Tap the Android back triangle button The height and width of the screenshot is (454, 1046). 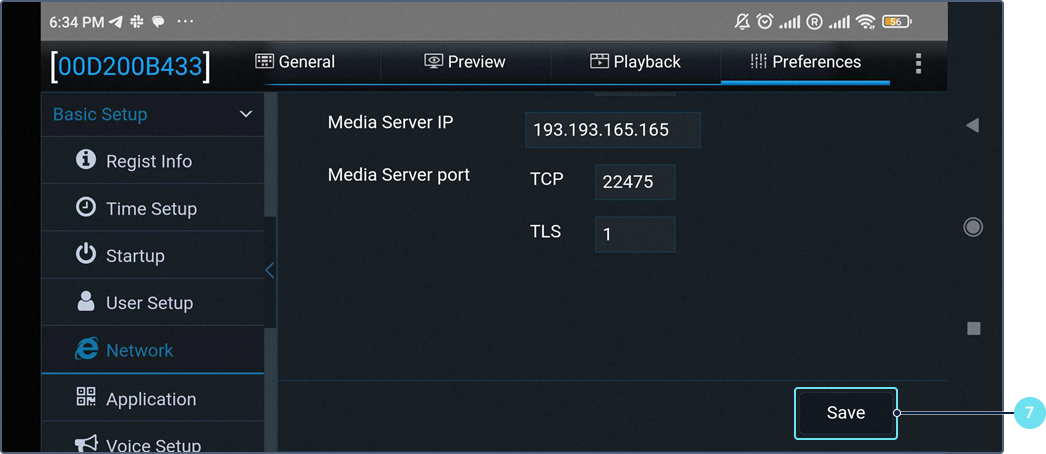point(971,125)
